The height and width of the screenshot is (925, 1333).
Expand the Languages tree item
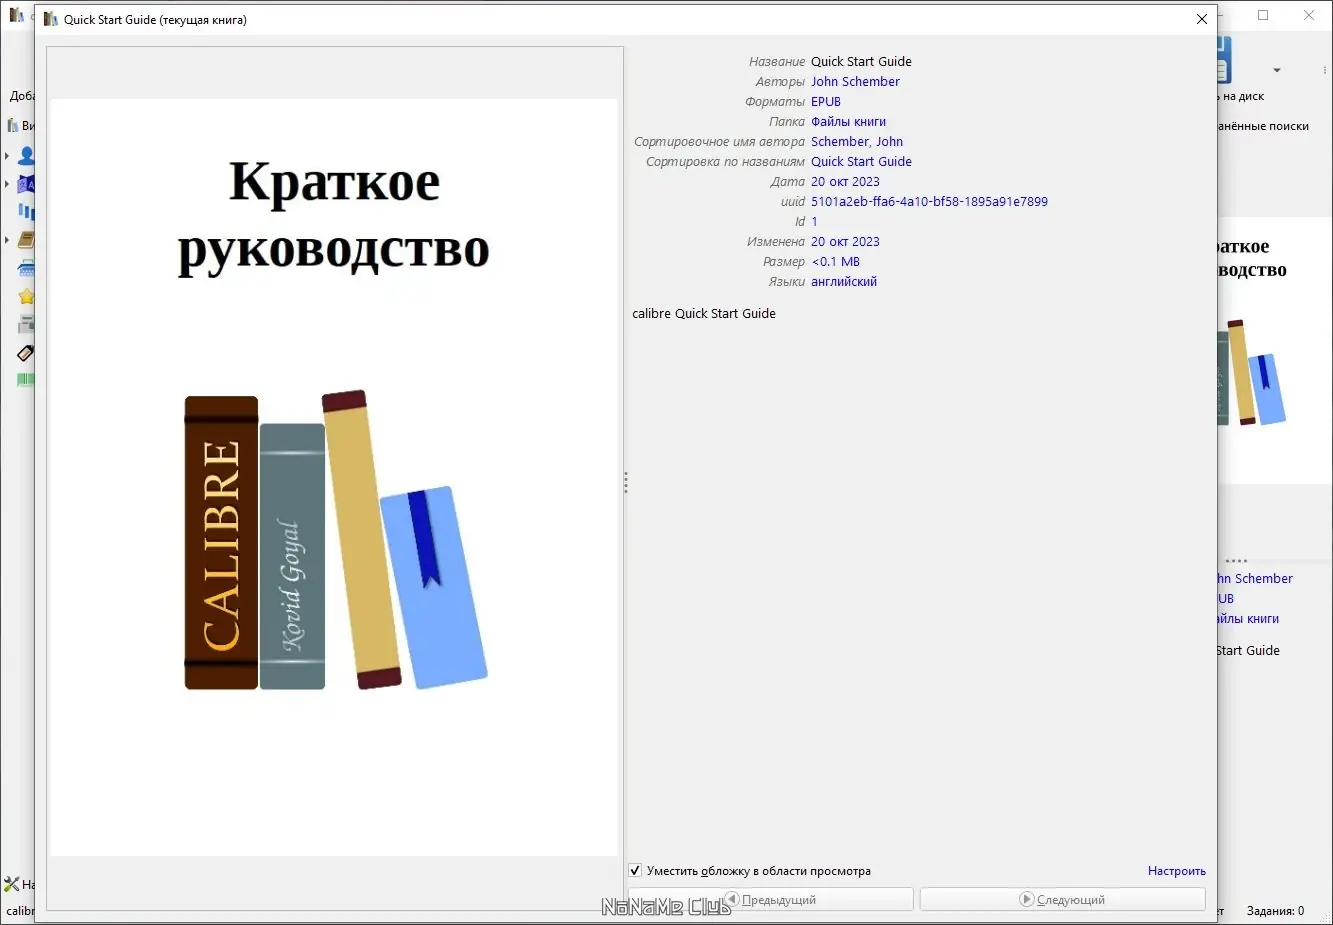(7, 184)
